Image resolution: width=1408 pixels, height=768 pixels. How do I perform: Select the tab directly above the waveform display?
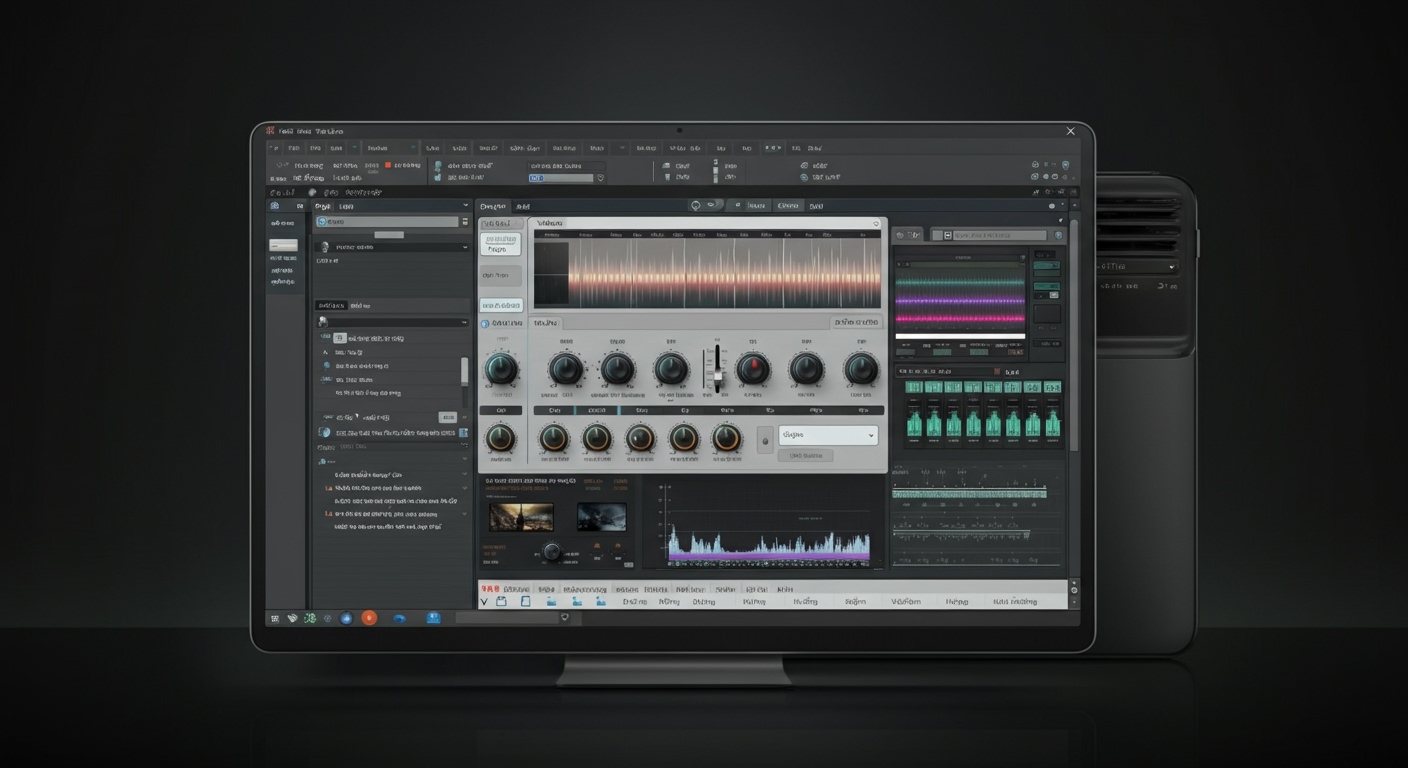click(x=550, y=223)
